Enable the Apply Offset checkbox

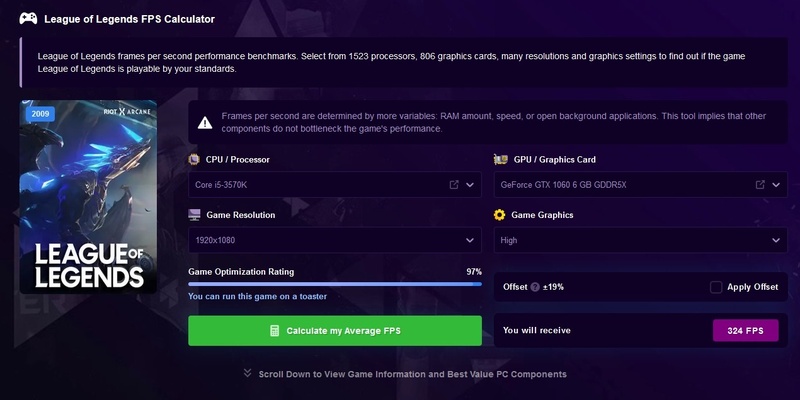[x=716, y=287]
